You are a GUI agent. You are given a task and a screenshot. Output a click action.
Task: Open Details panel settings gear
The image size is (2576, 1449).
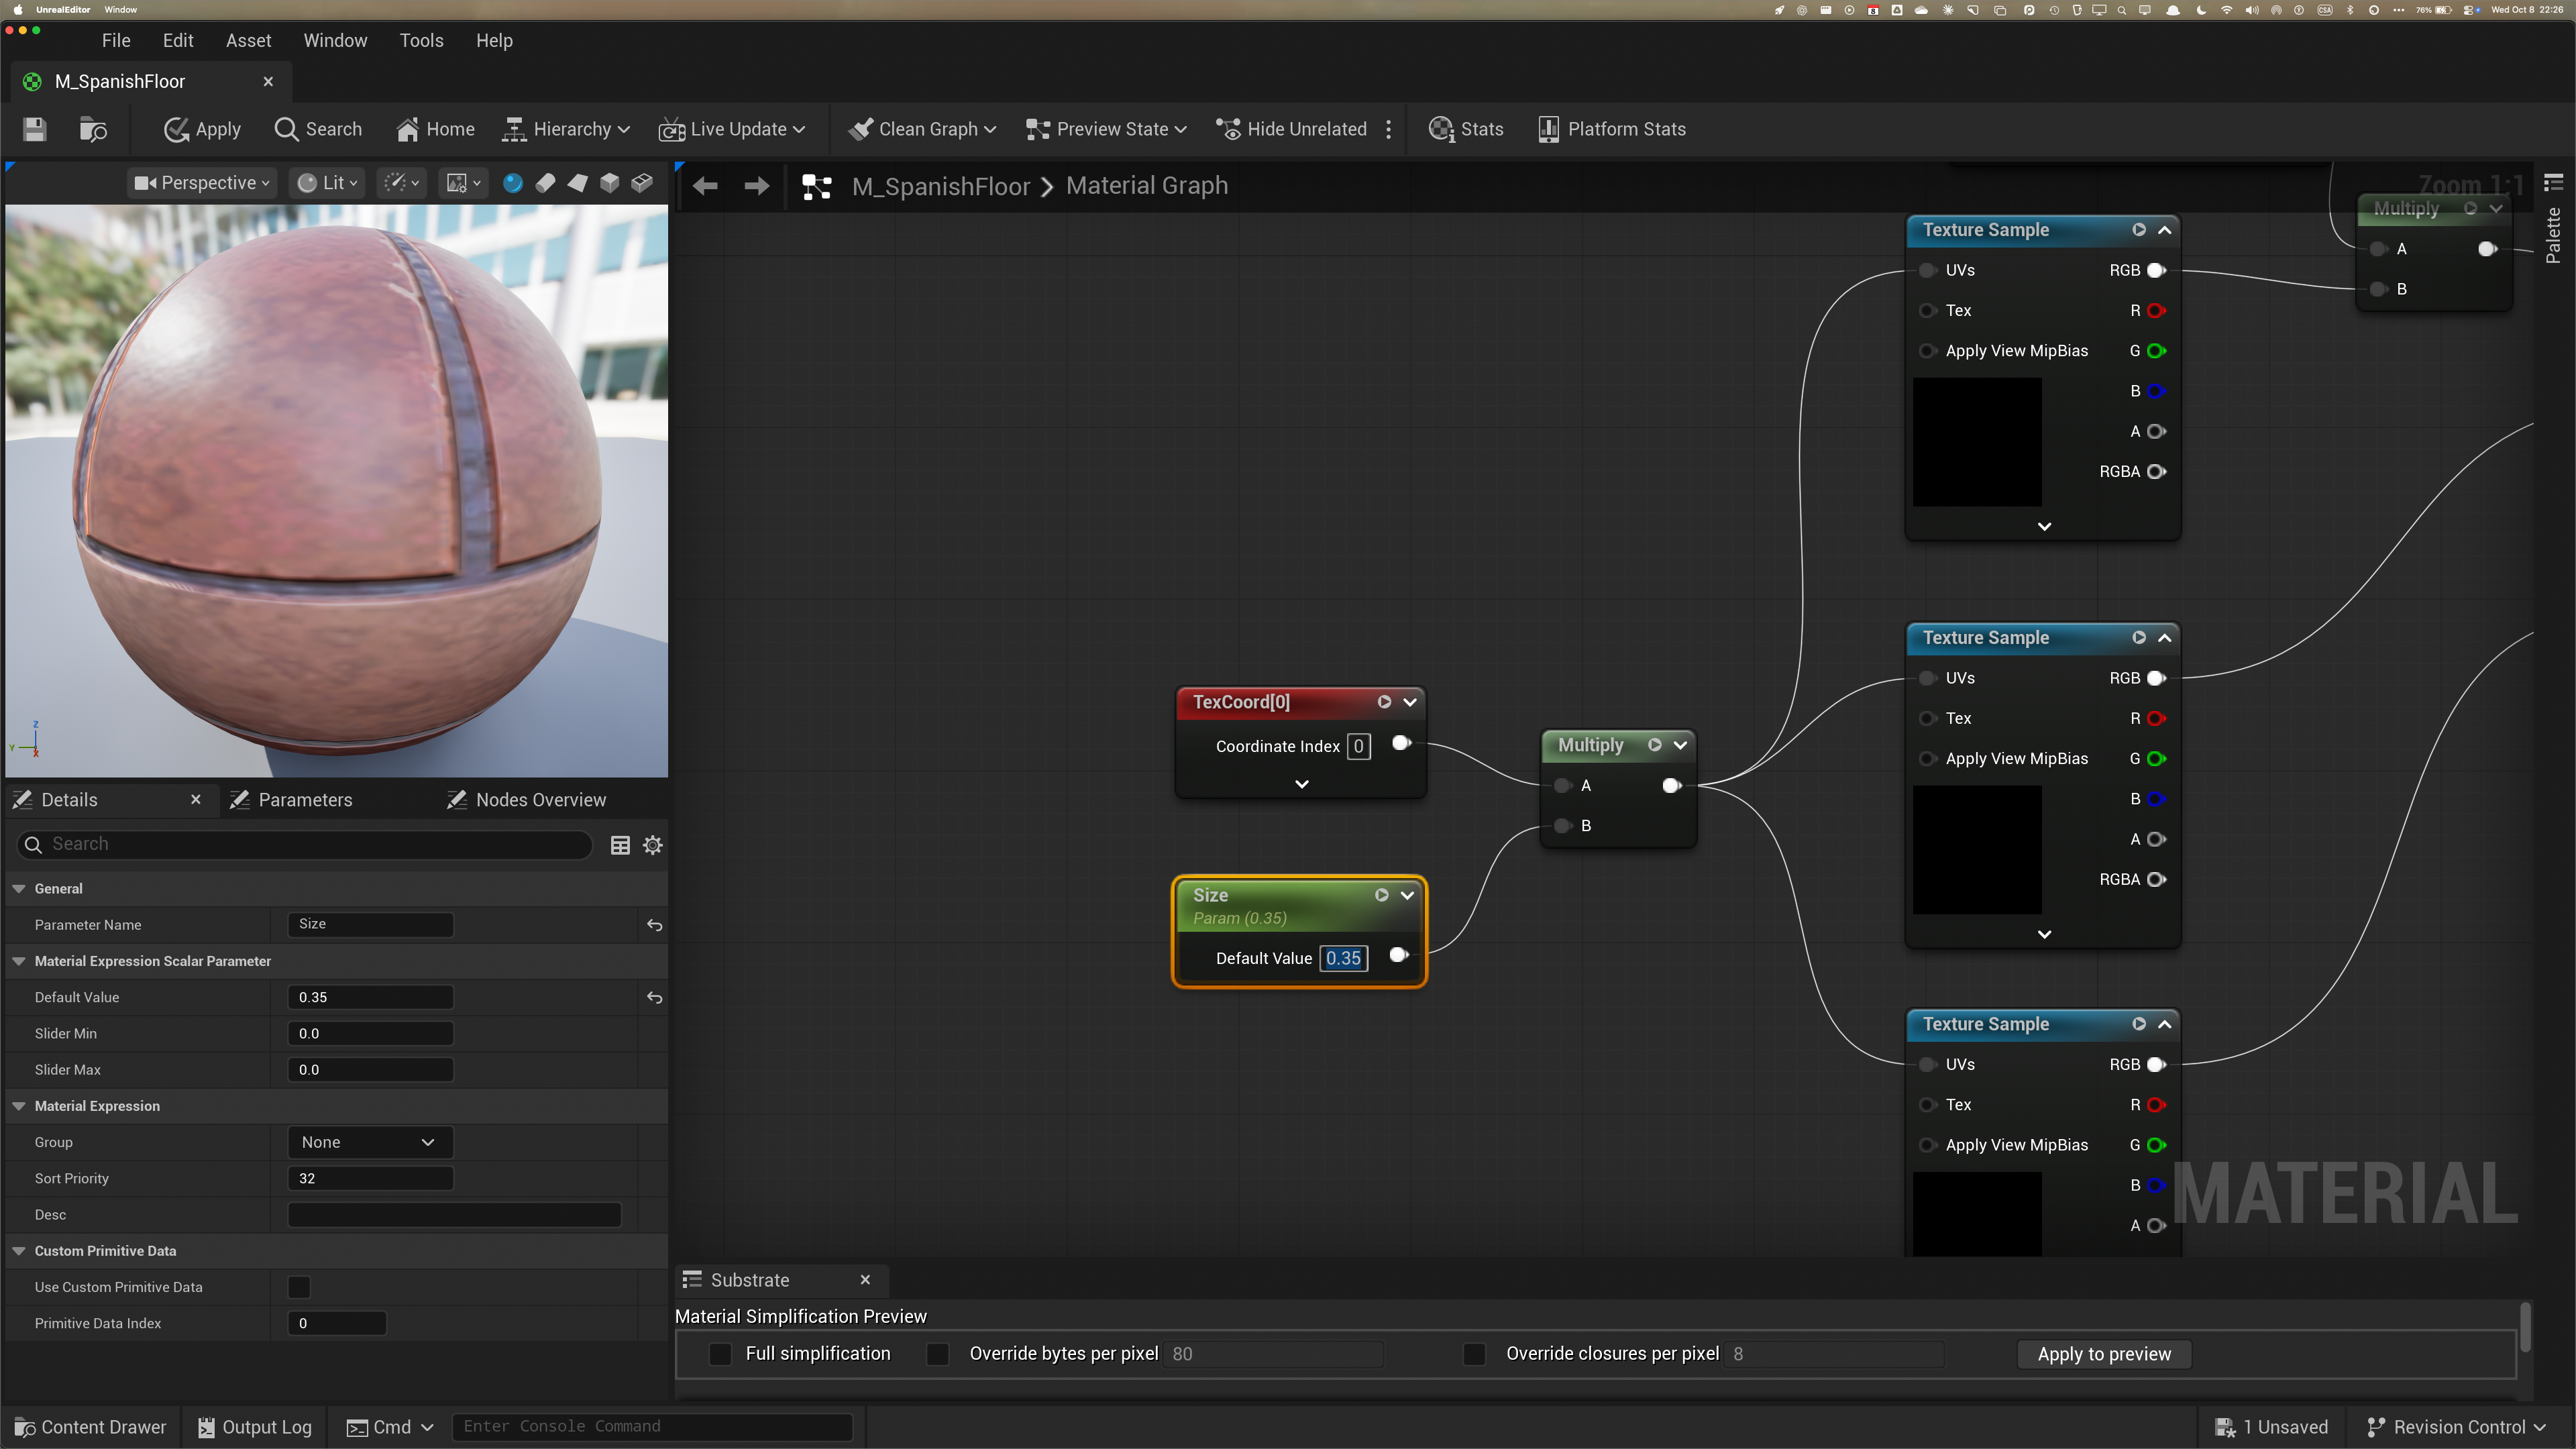point(653,846)
